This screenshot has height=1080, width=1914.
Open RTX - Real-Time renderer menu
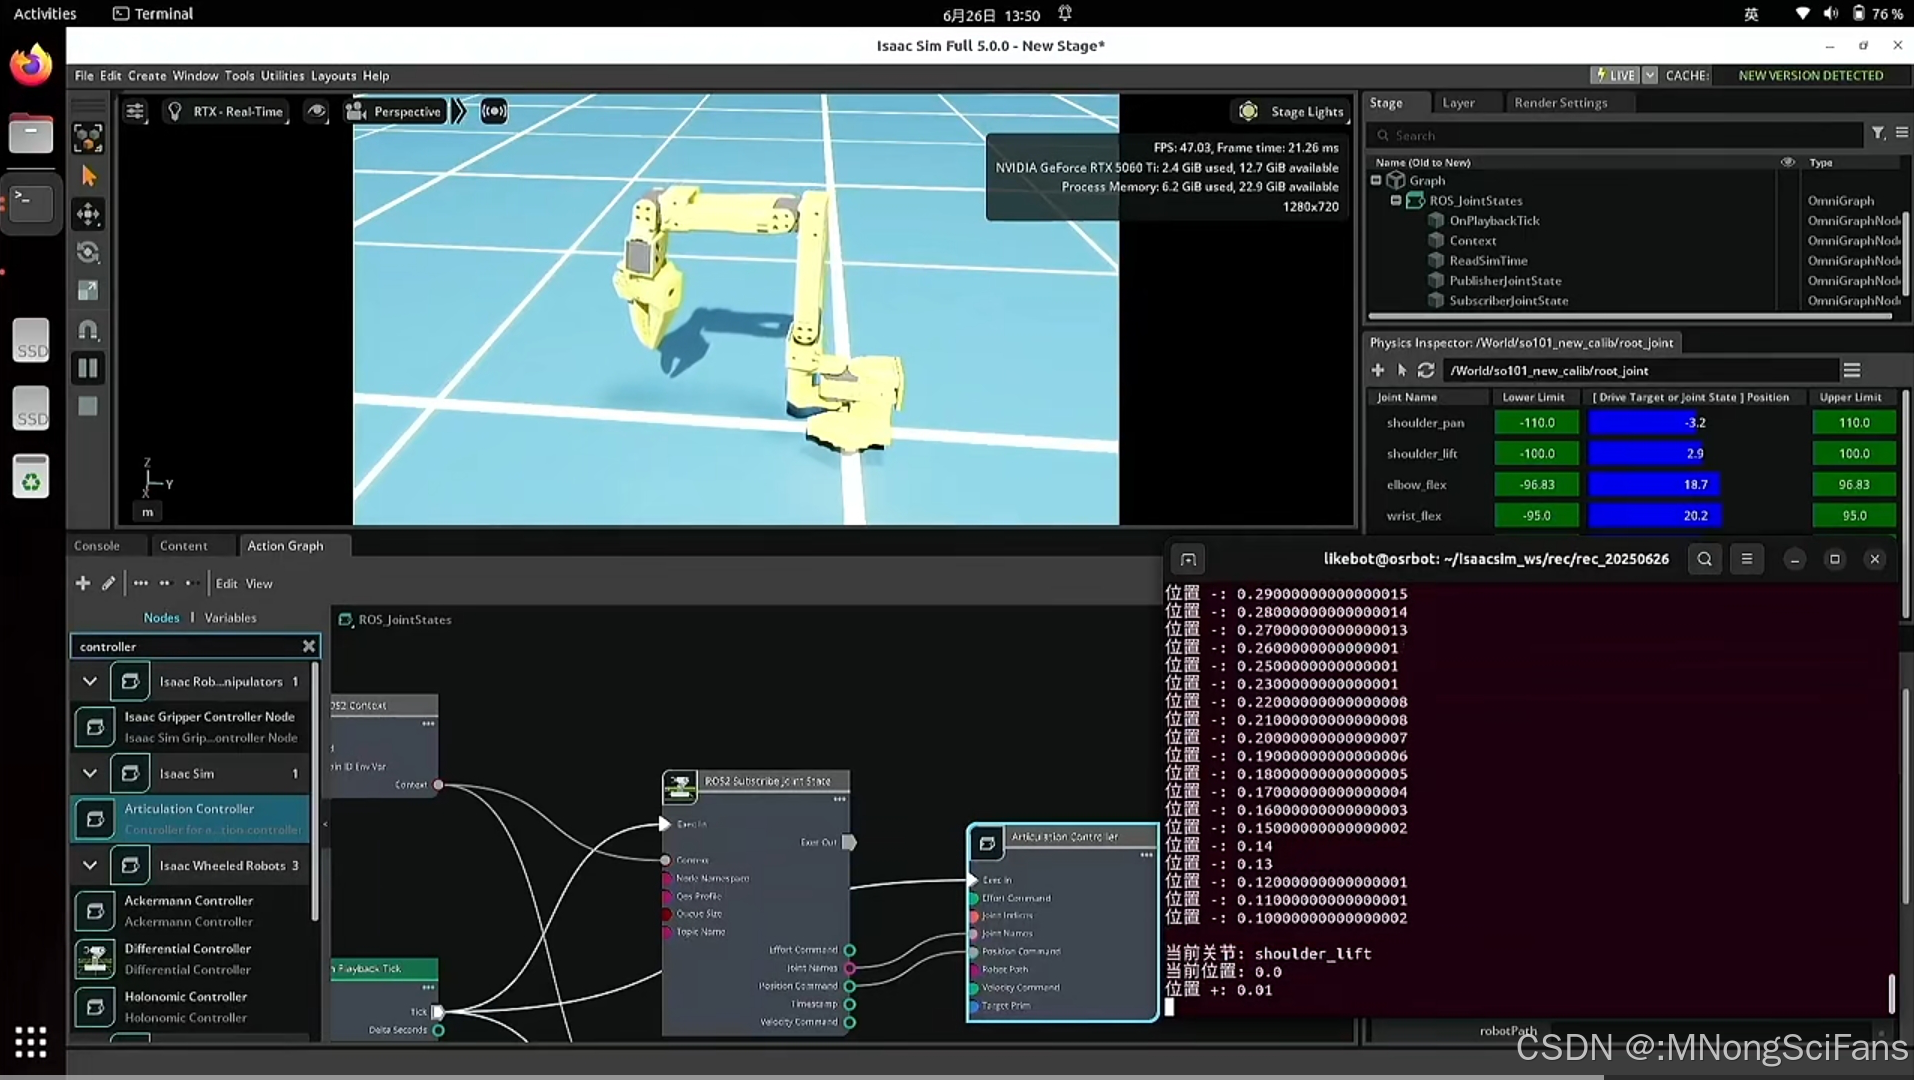(x=226, y=111)
